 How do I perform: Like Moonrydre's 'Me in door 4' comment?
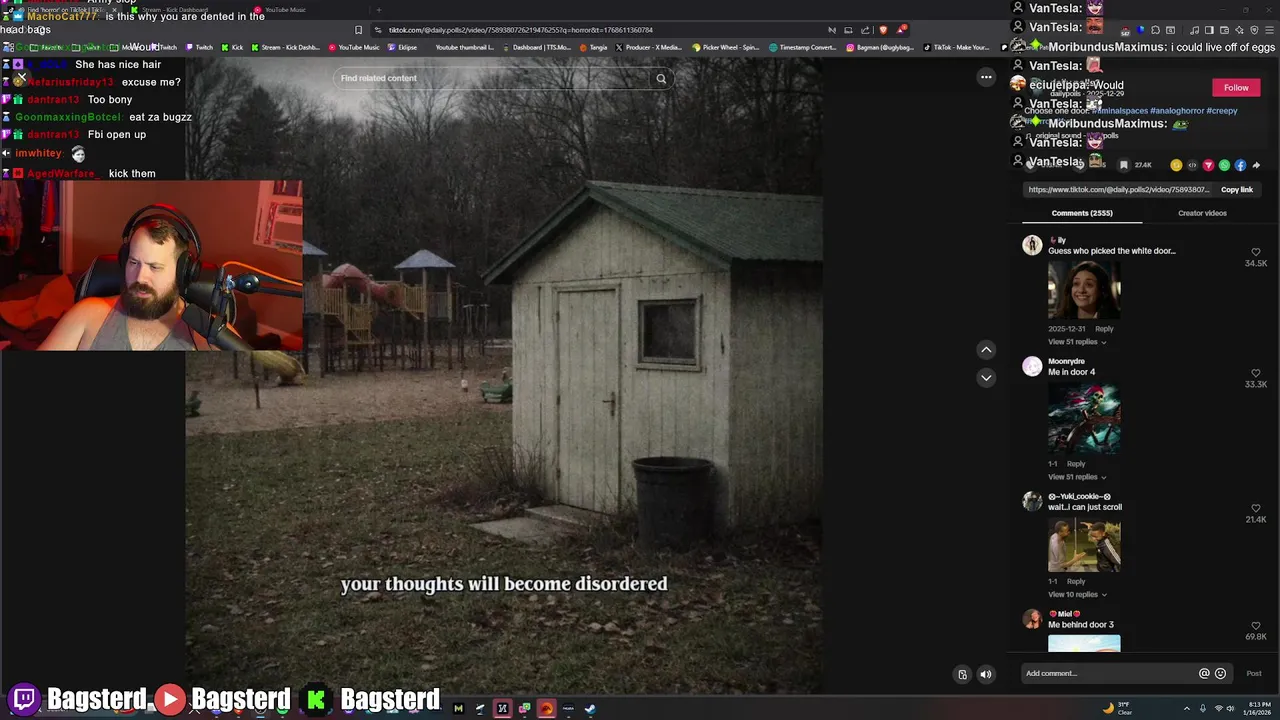(x=1256, y=373)
